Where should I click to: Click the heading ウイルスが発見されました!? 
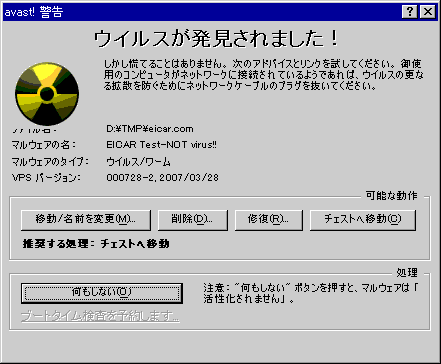[216, 38]
